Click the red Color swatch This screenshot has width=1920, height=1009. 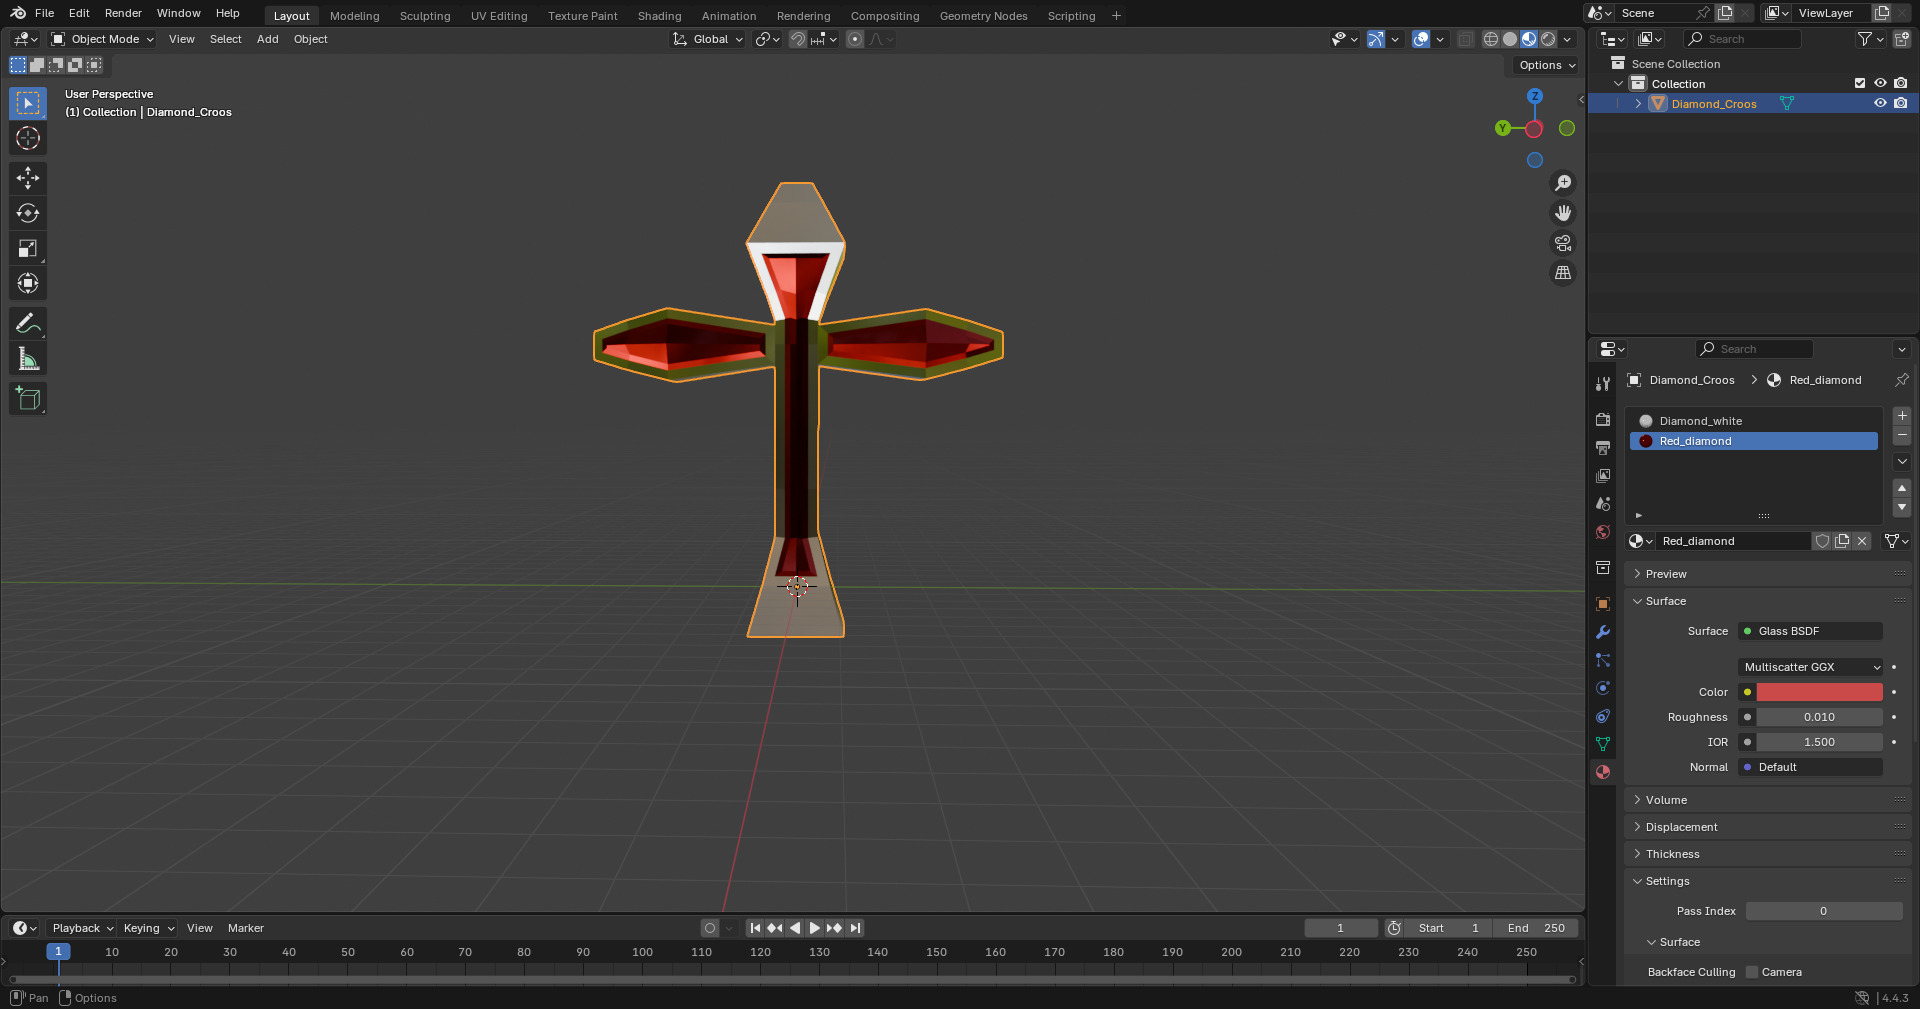(x=1820, y=692)
